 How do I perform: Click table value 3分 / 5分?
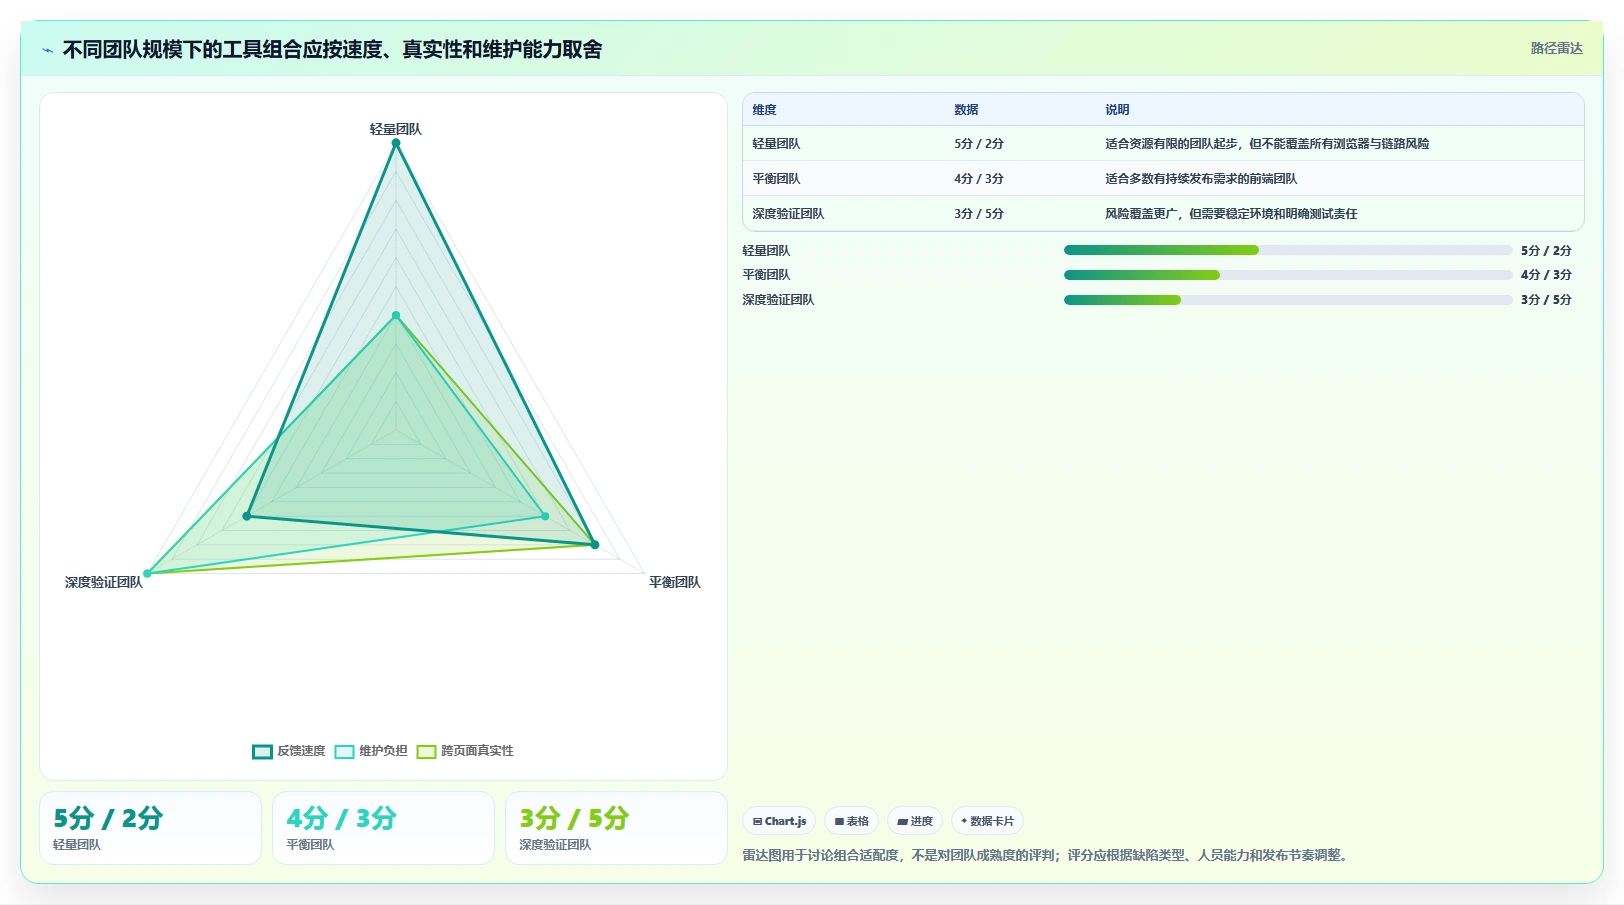[979, 214]
